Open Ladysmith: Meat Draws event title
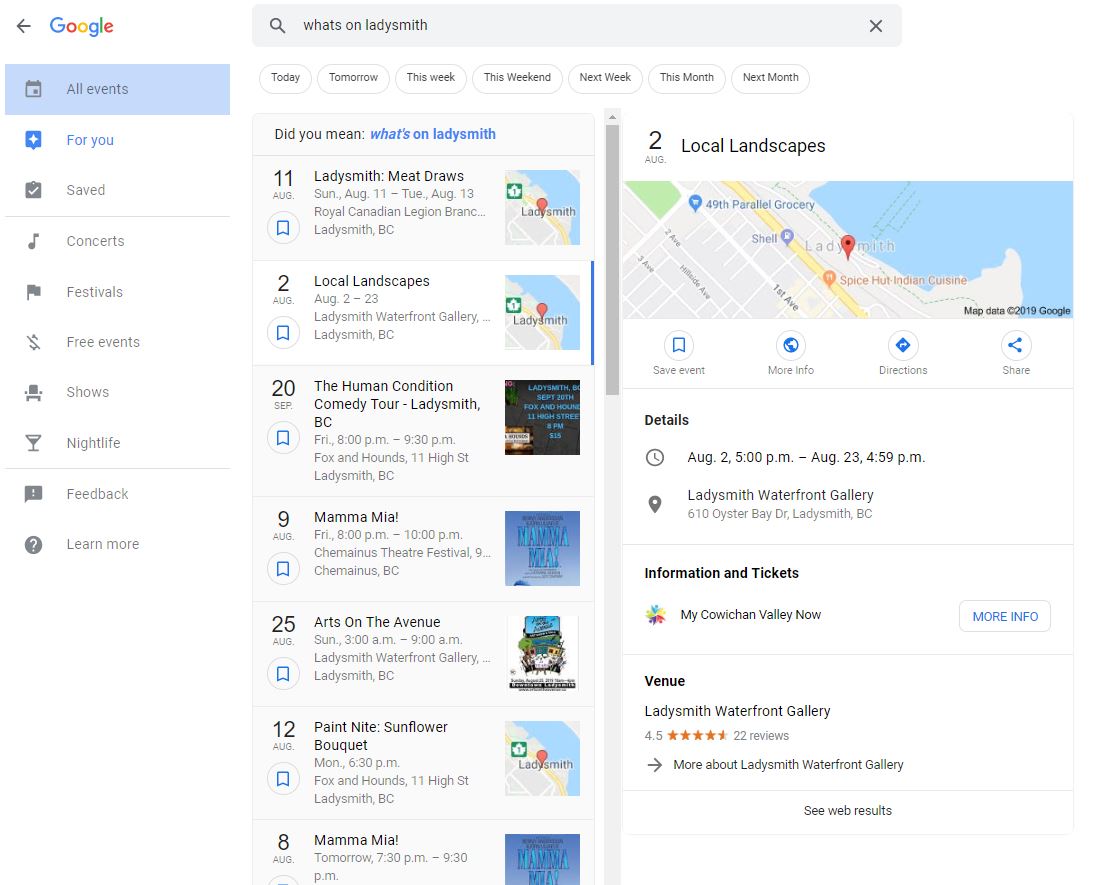1100x885 pixels. (x=389, y=176)
